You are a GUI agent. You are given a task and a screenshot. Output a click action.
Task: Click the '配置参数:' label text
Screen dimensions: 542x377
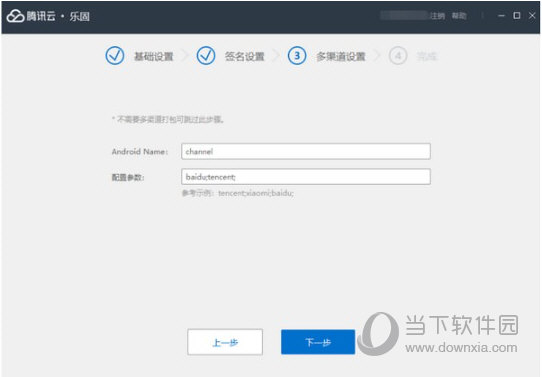(x=128, y=177)
